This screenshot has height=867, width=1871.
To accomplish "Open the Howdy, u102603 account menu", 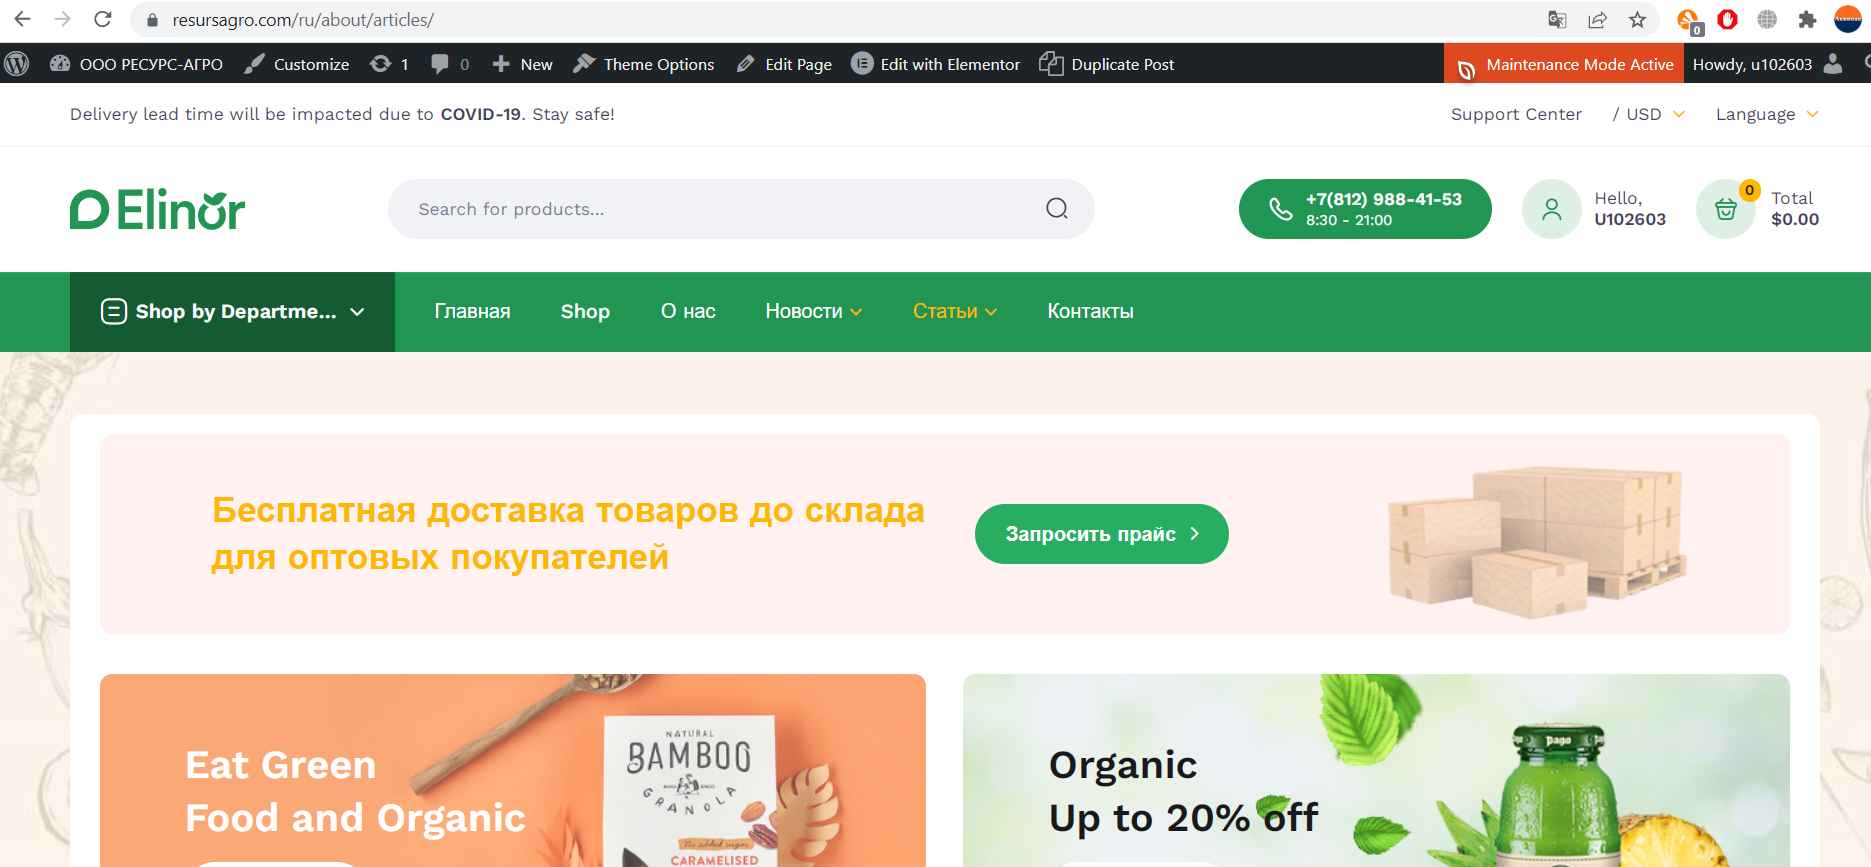I will point(1766,64).
